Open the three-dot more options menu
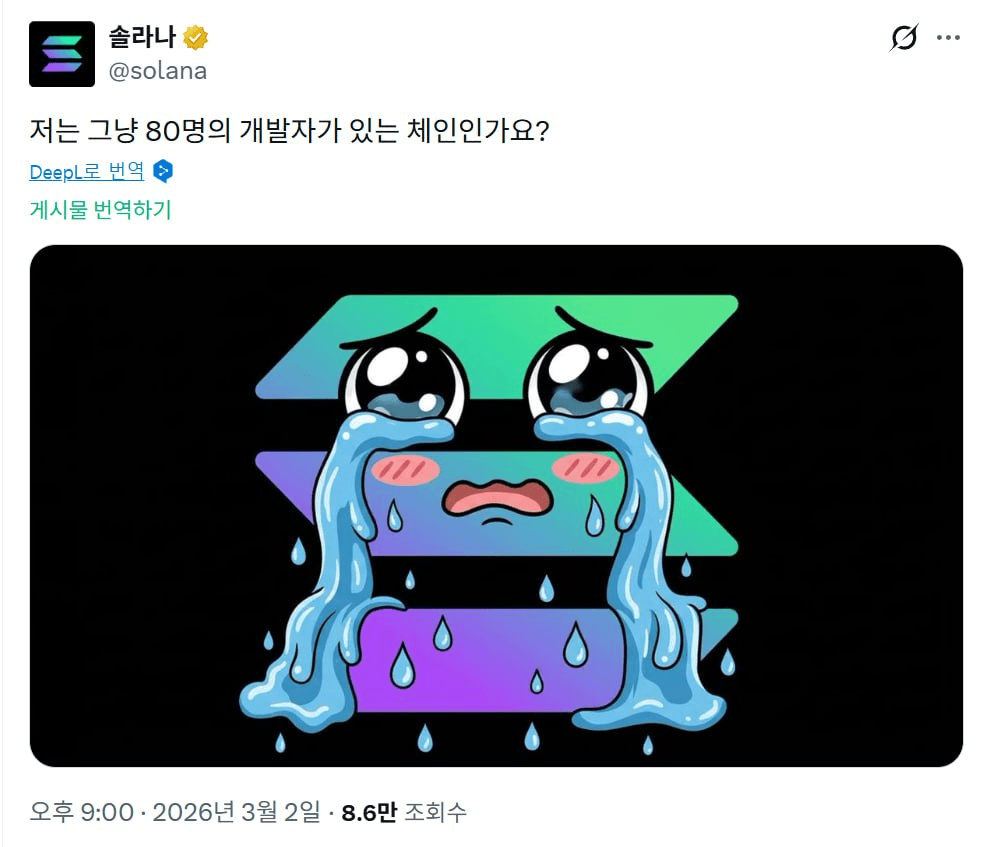 tap(948, 38)
